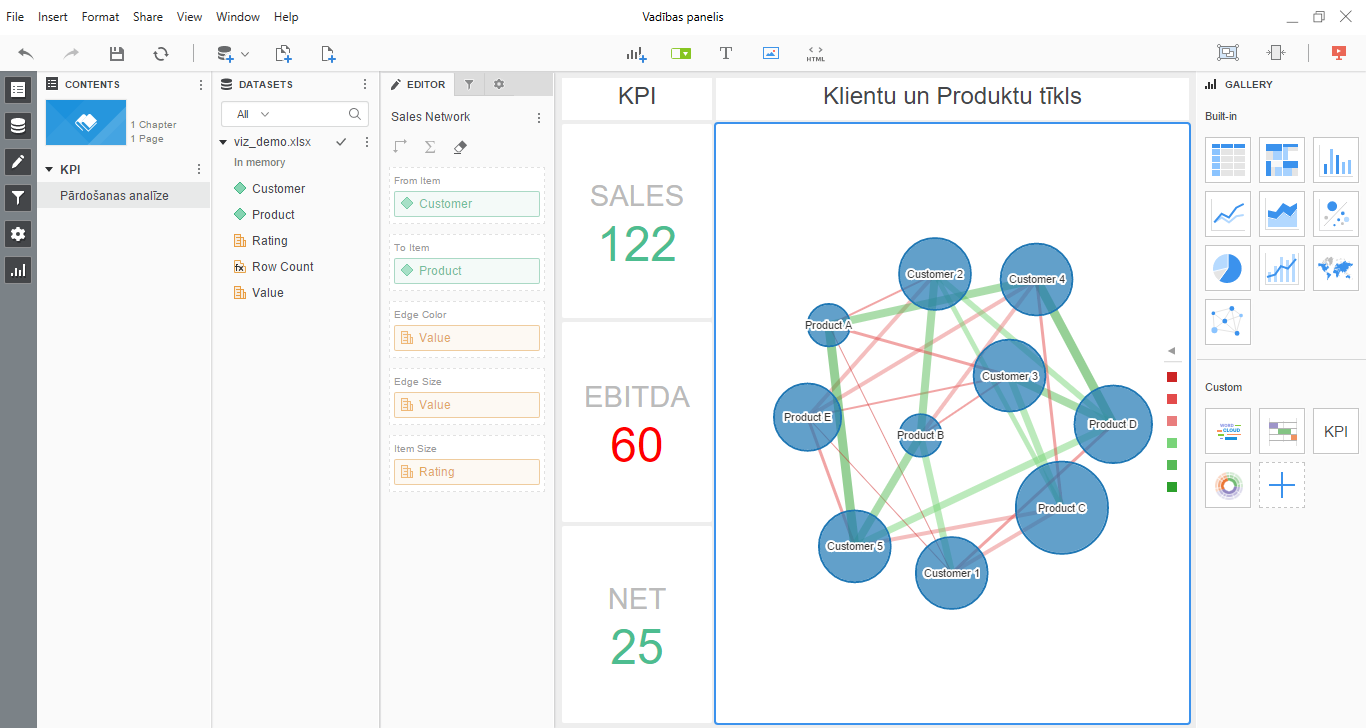Click the dark green legend color swatch
Viewport: 1366px width, 728px height.
point(1172,487)
